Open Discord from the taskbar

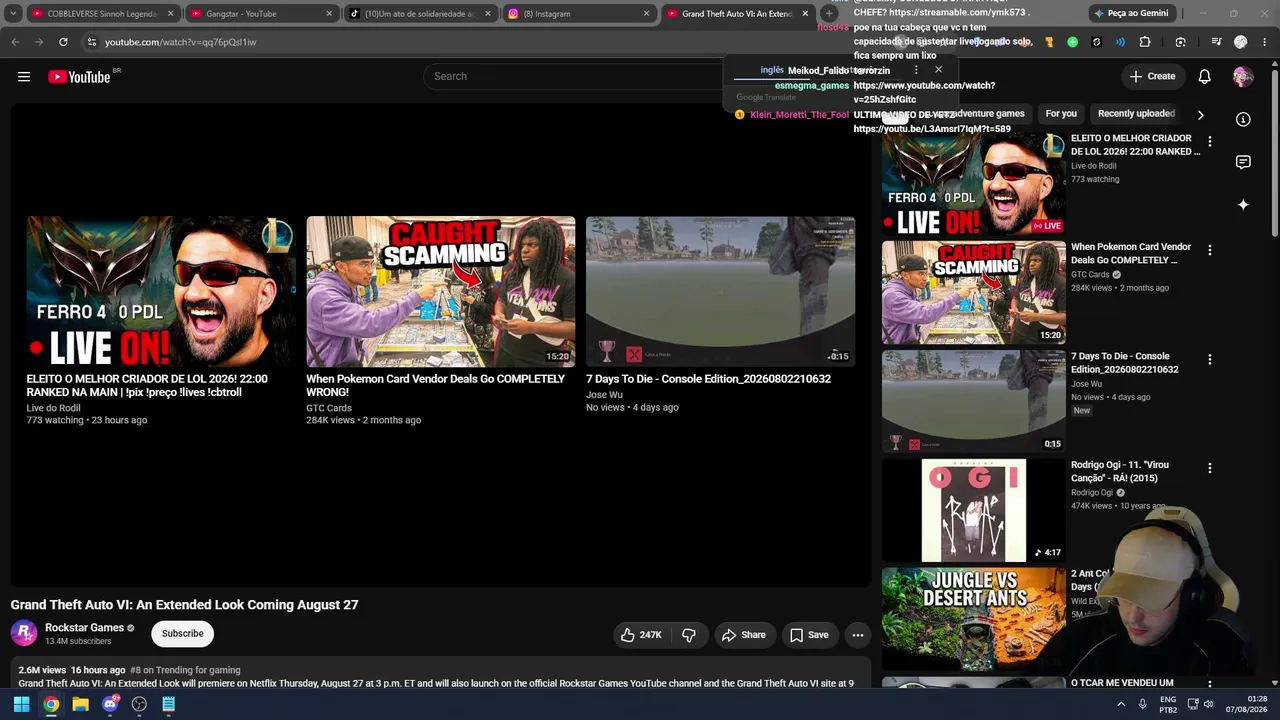tap(110, 704)
